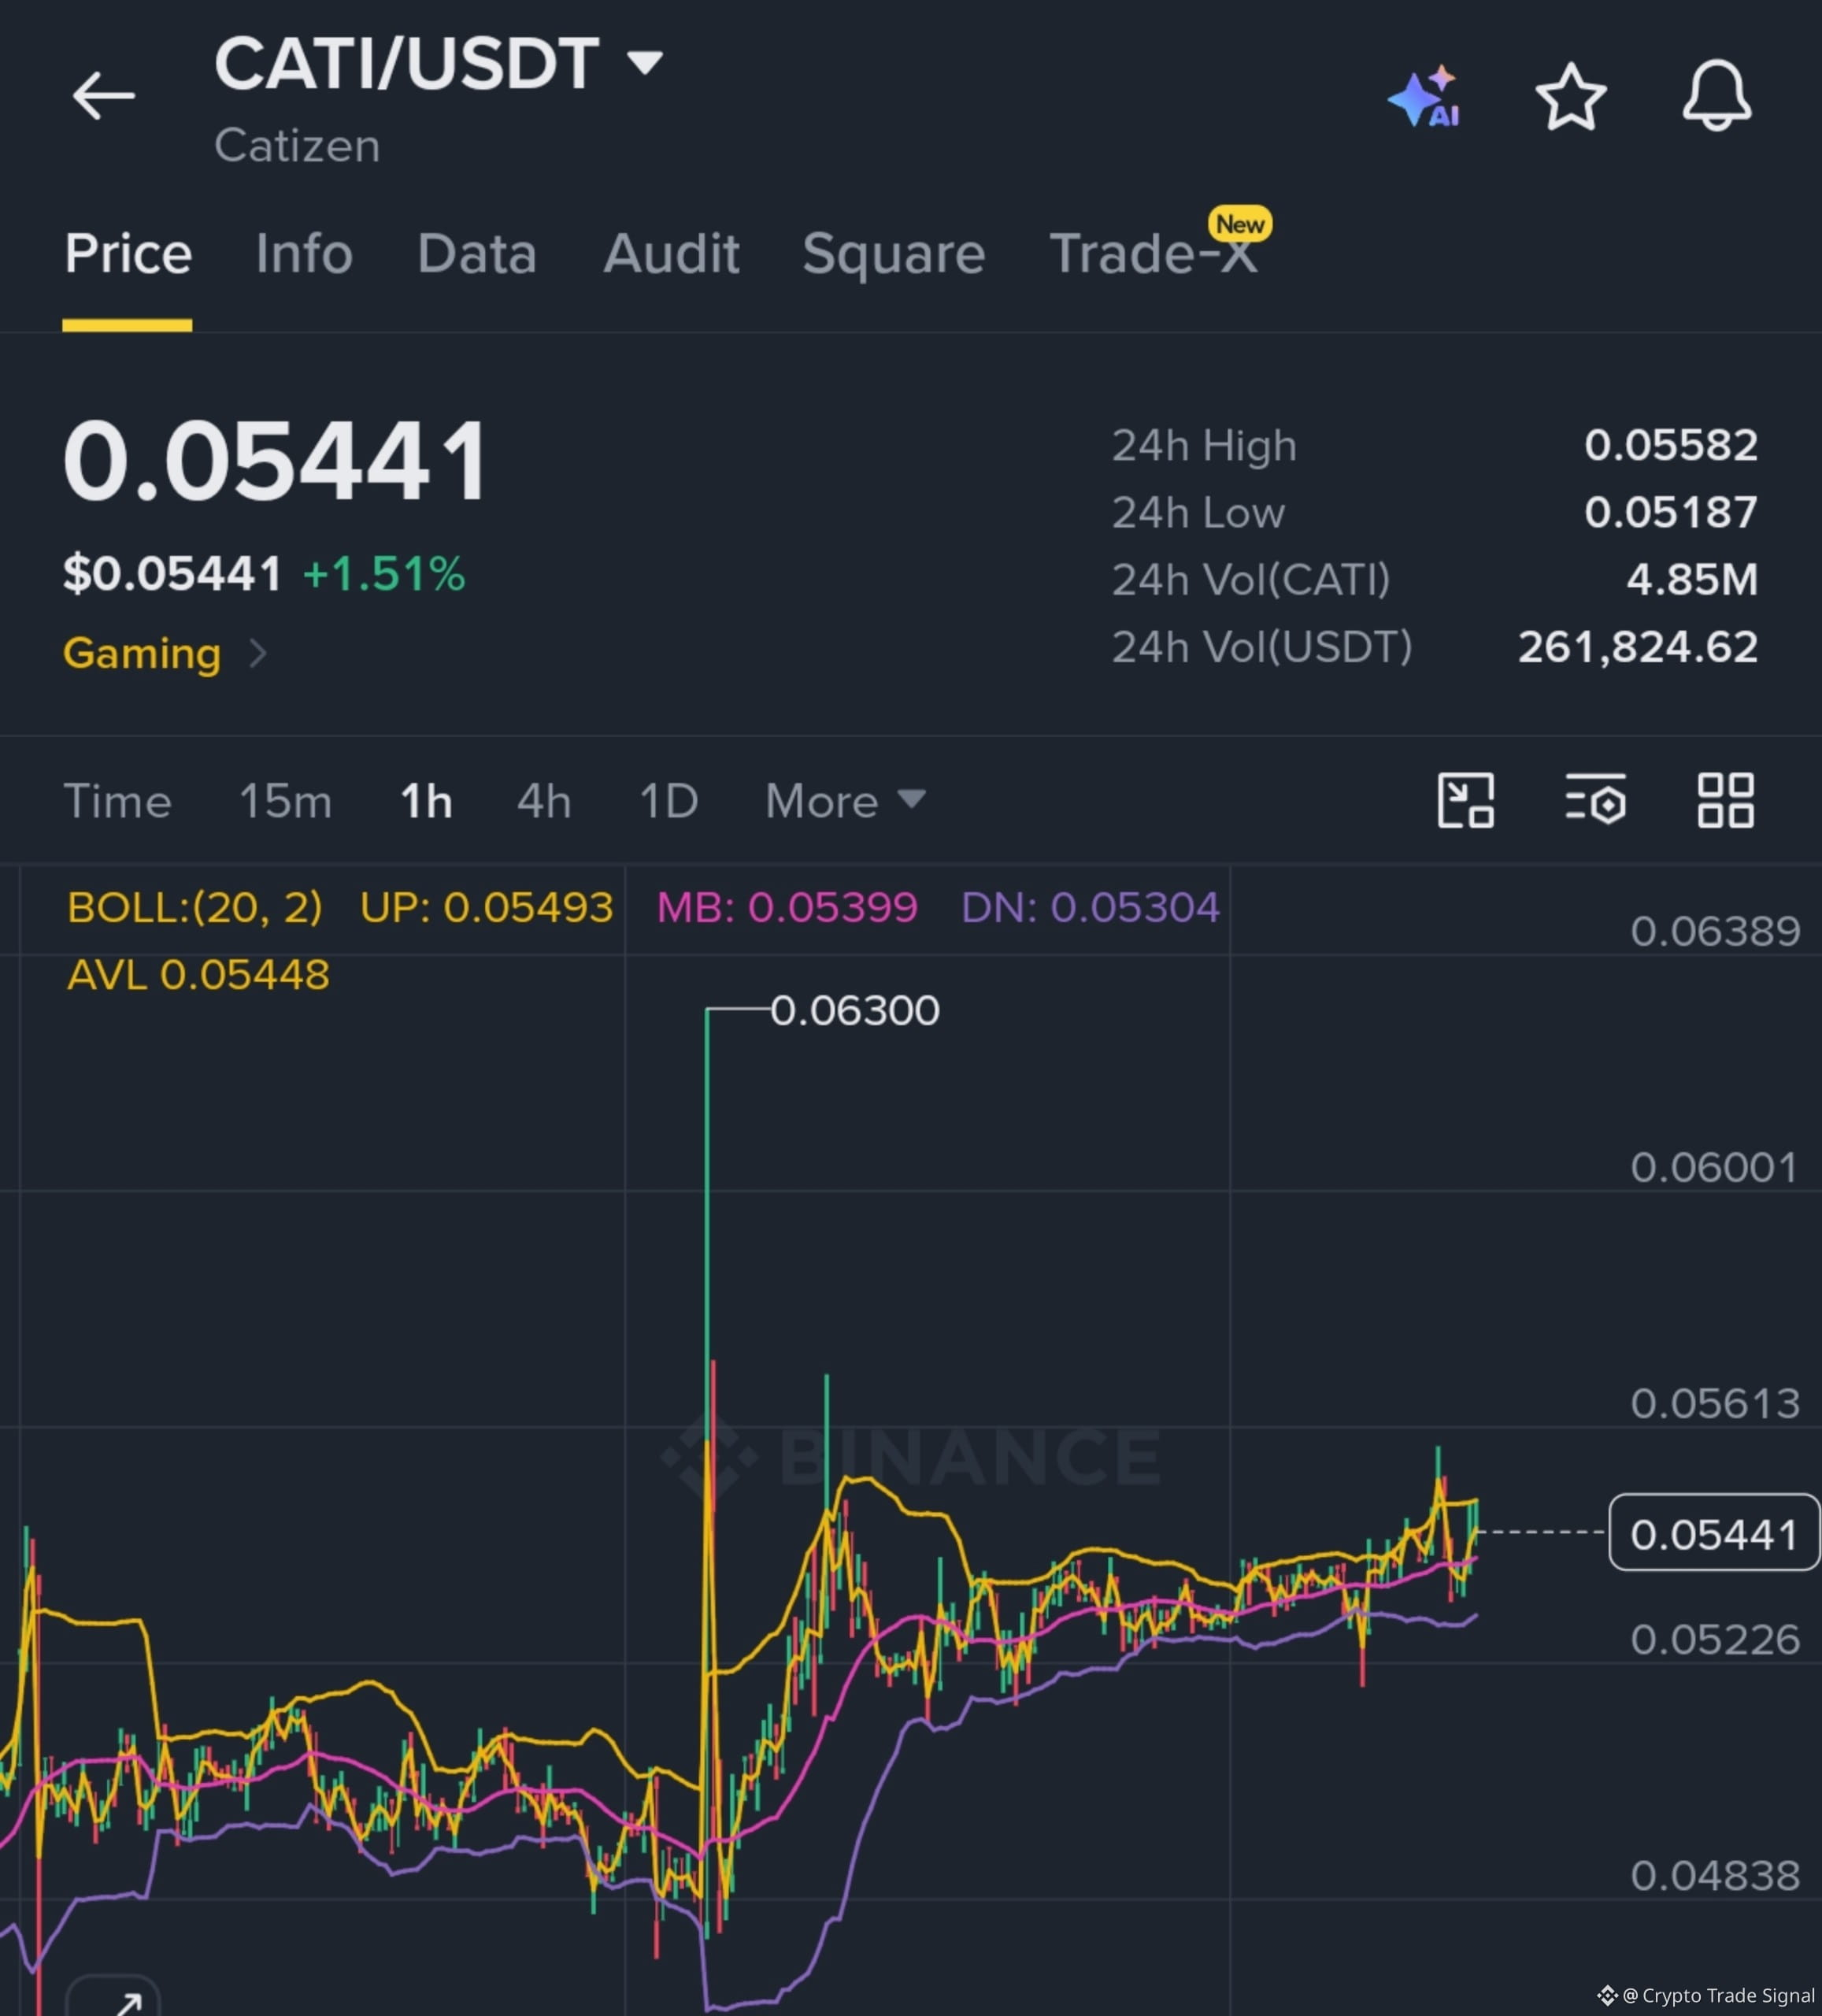1822x2016 pixels.
Task: Select the 1h timeframe
Action: click(426, 801)
